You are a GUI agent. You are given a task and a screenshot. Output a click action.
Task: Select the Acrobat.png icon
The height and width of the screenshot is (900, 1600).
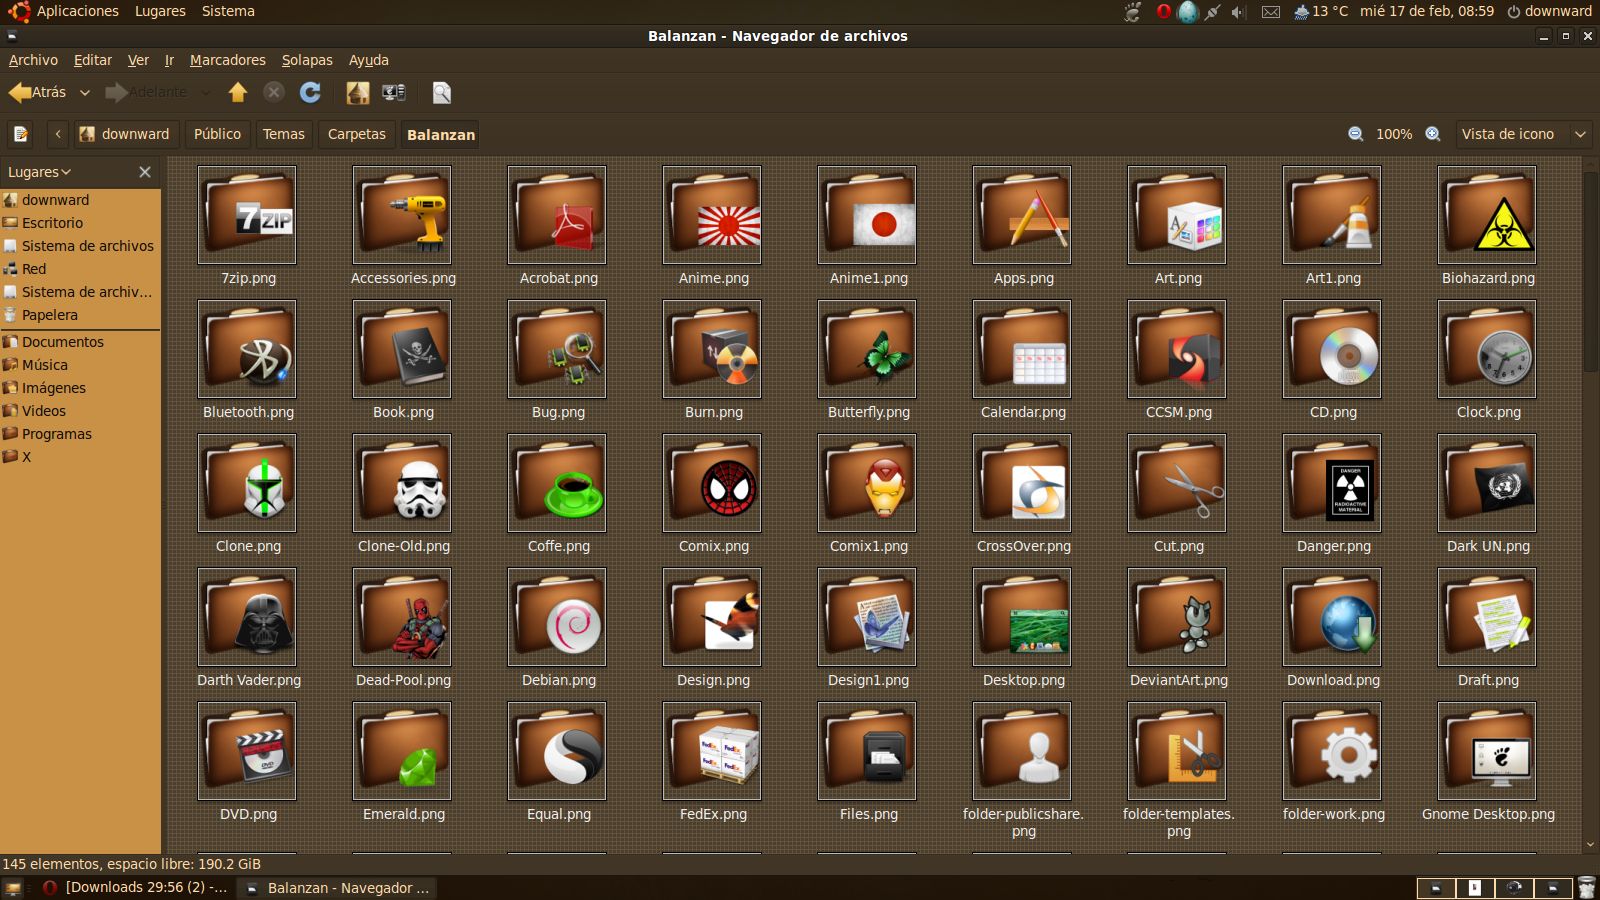pyautogui.click(x=557, y=215)
